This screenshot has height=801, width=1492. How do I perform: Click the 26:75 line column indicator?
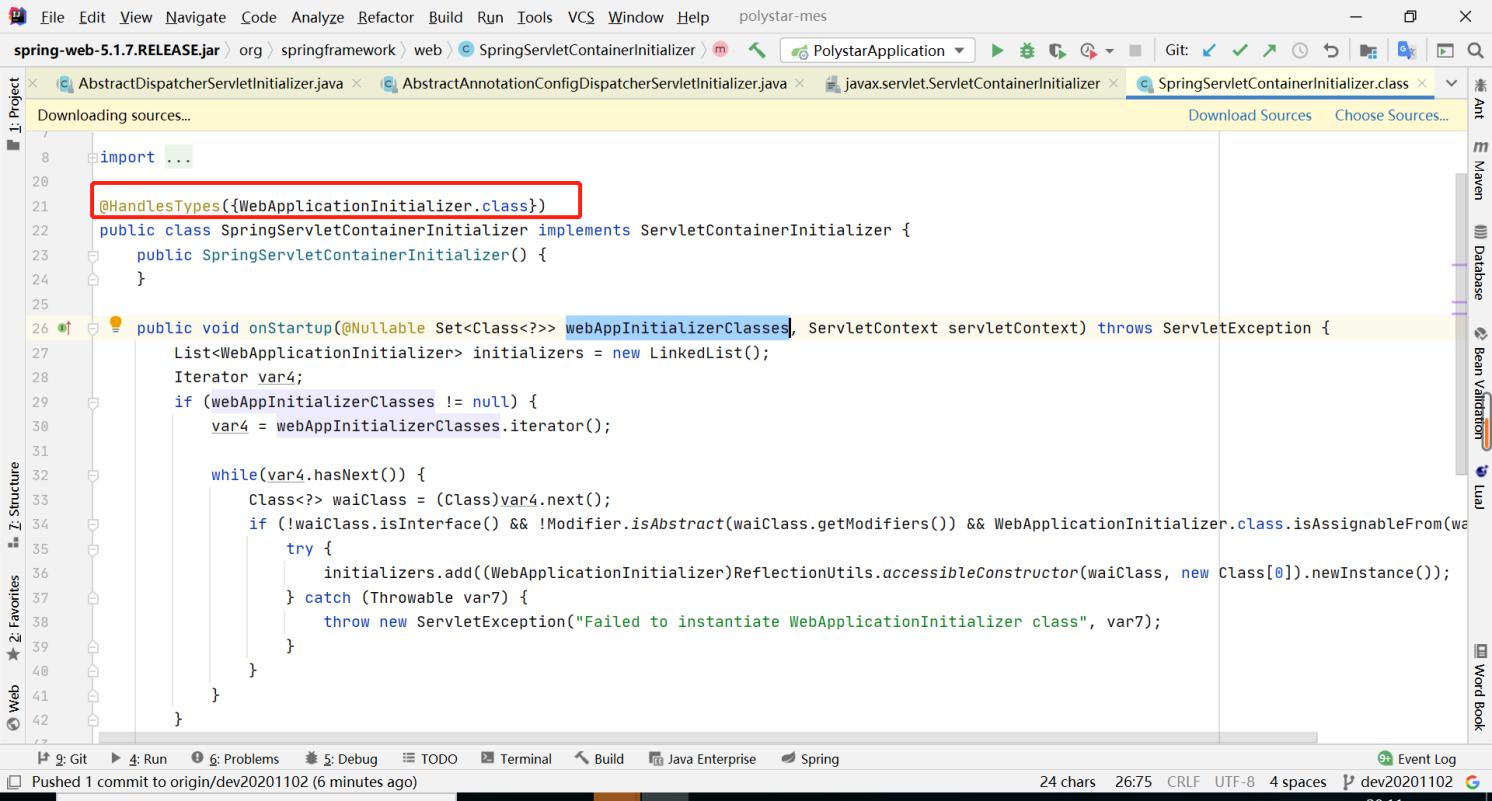1135,782
